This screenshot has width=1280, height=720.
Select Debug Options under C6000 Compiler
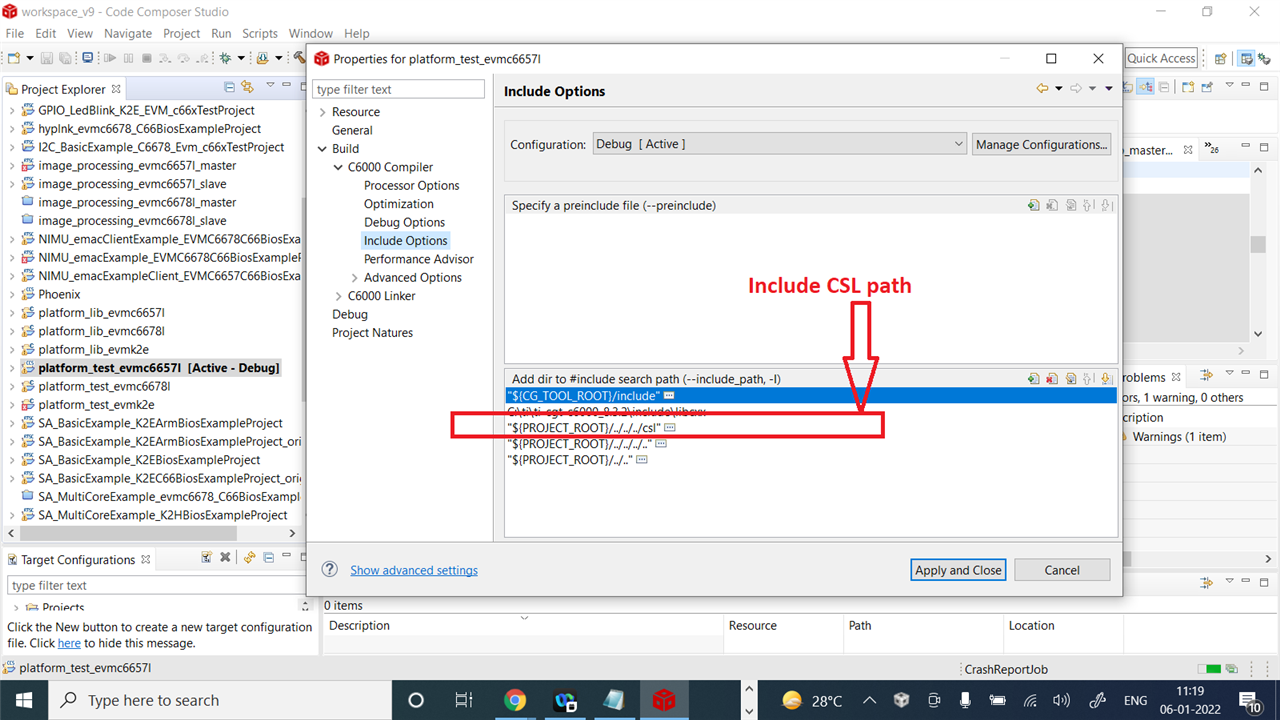[x=404, y=222]
